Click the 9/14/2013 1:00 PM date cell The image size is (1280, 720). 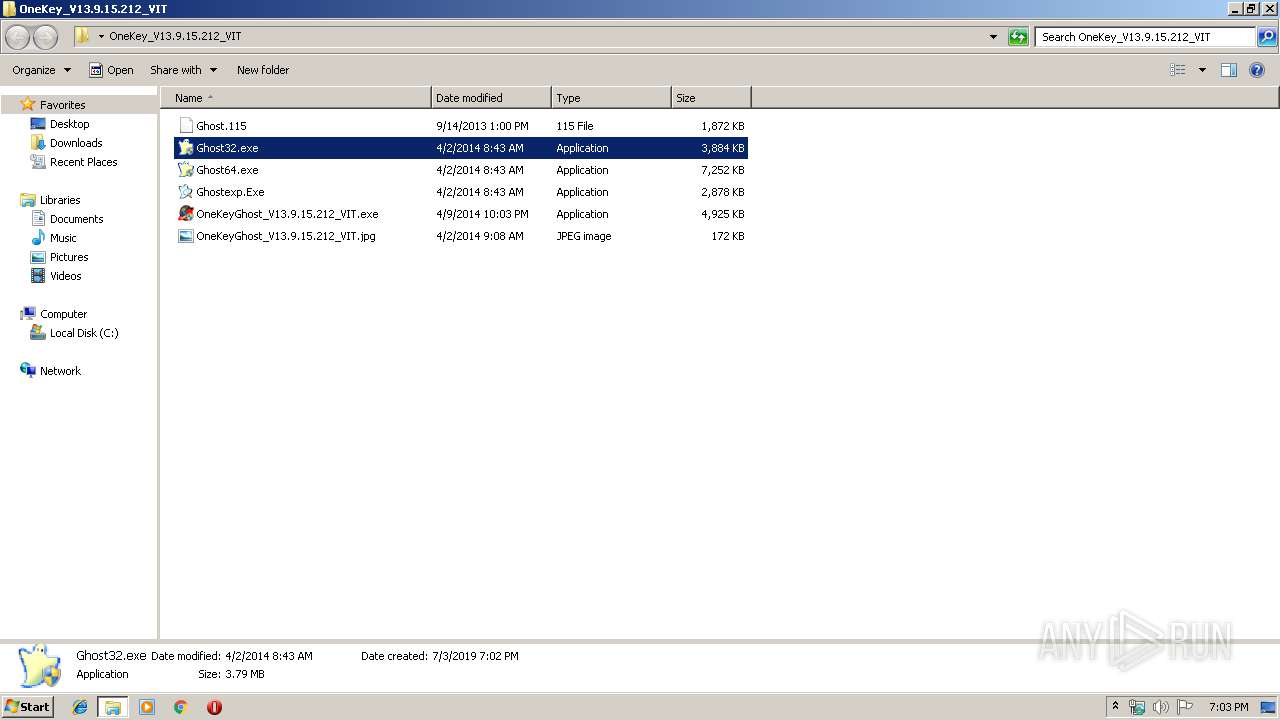(x=482, y=126)
